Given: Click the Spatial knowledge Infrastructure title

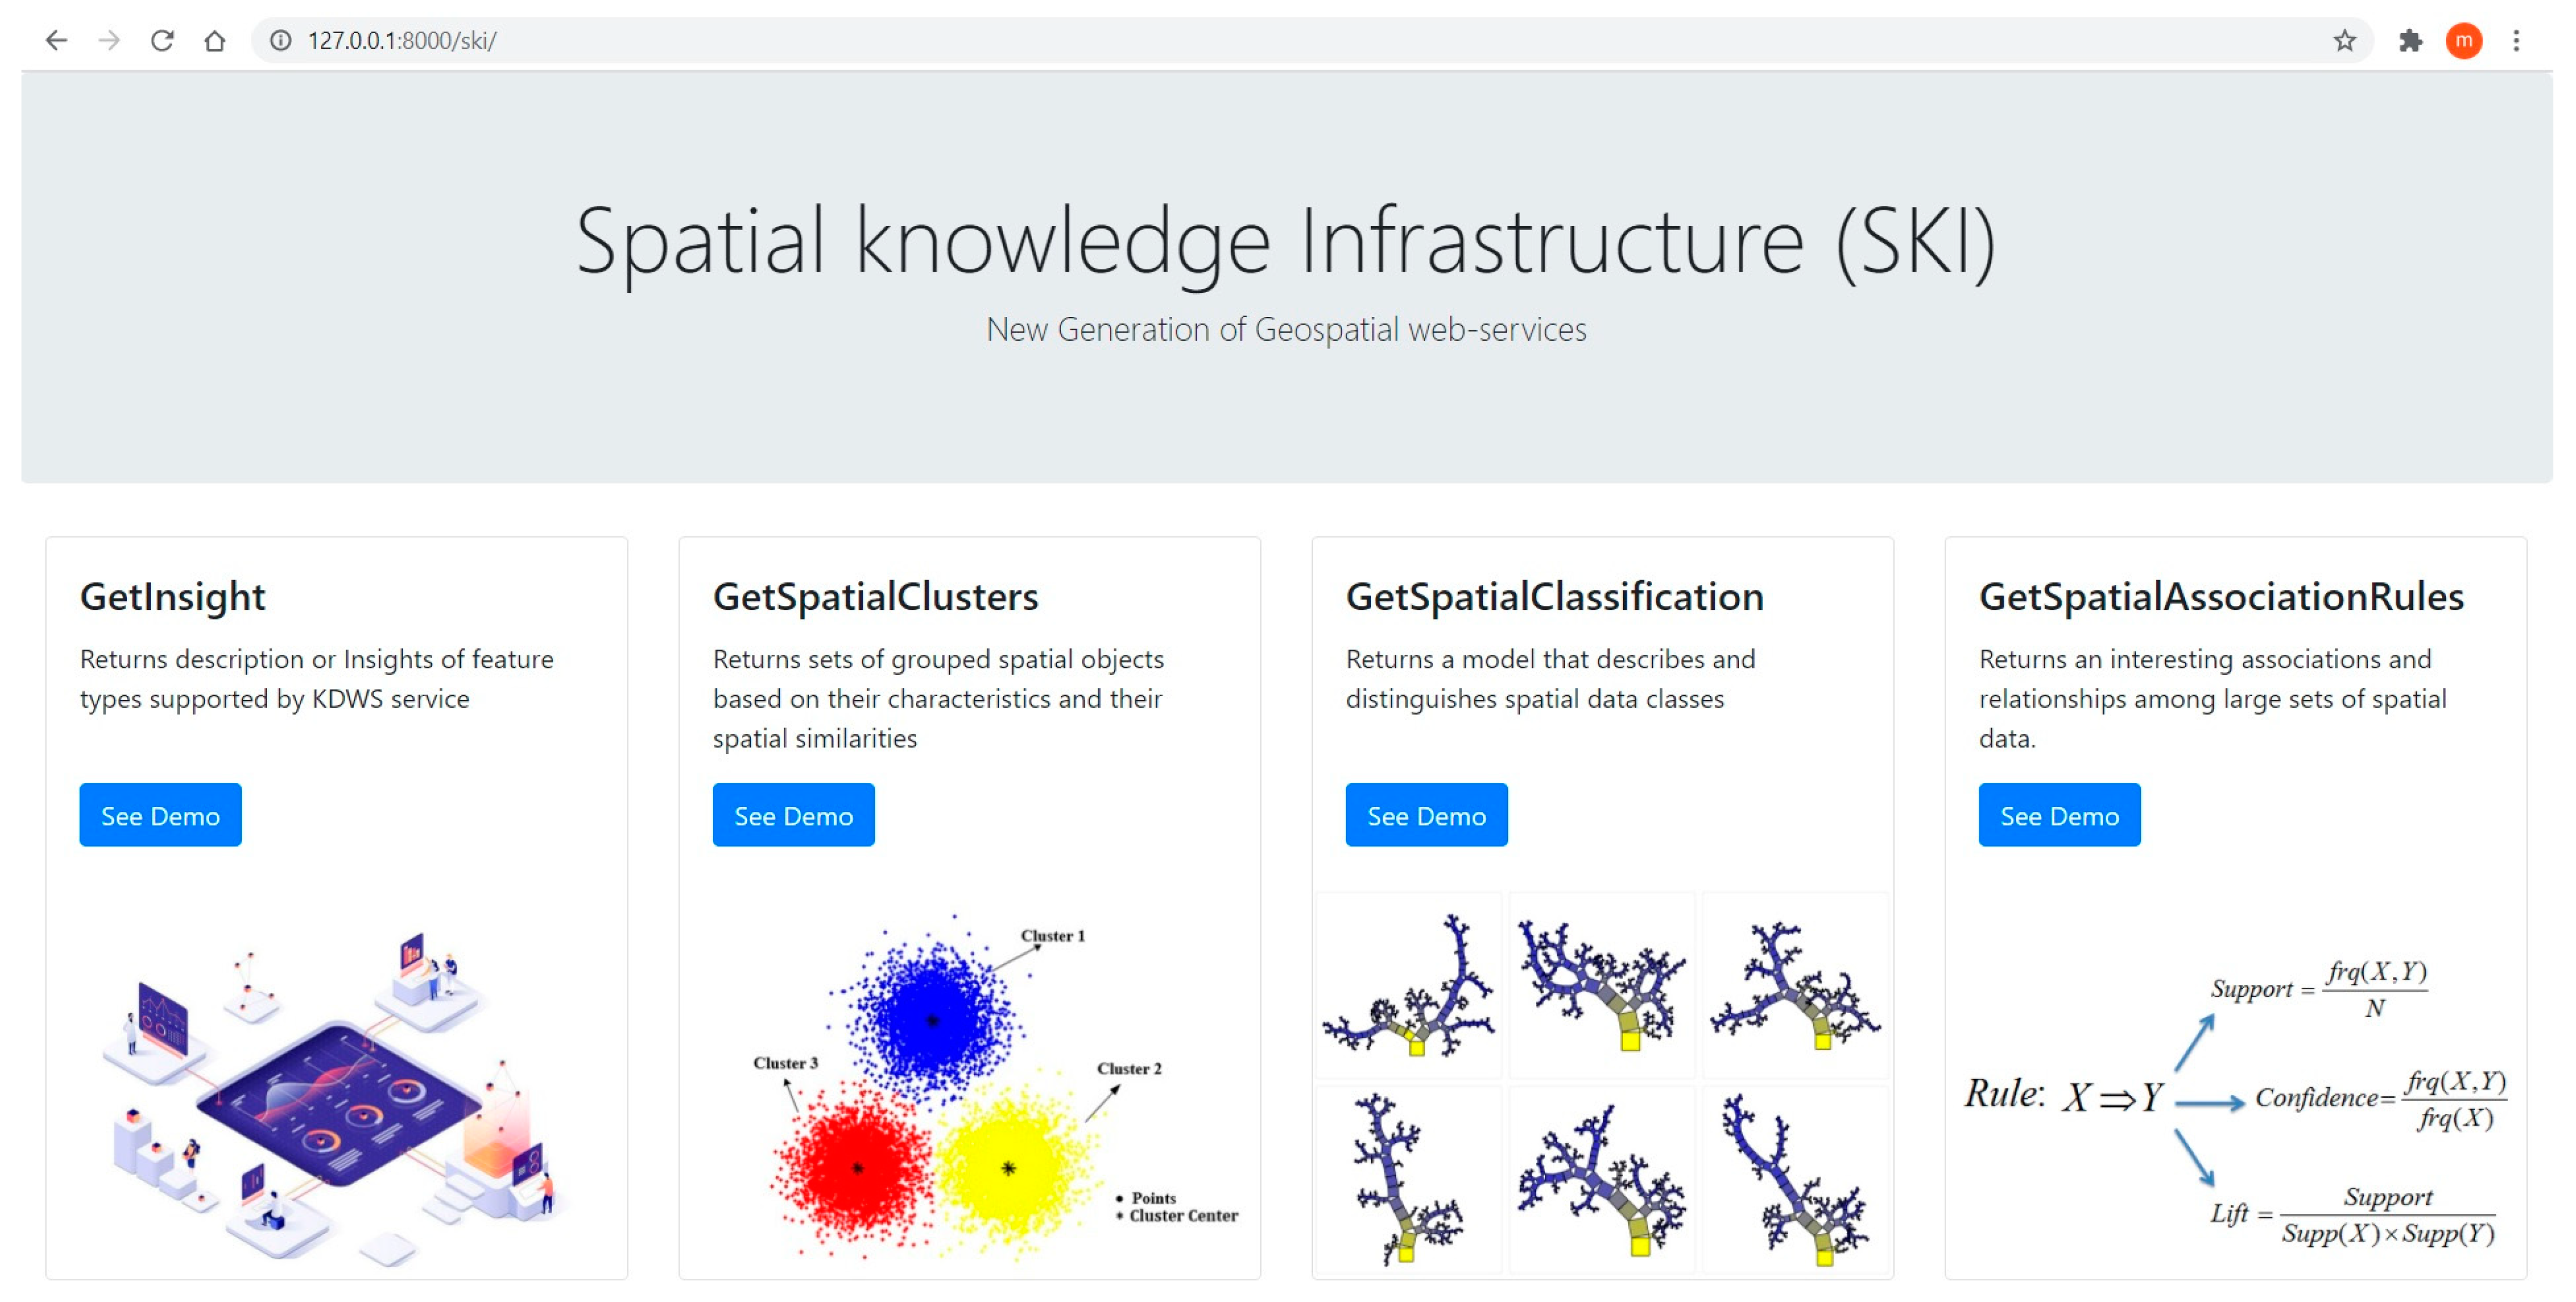Looking at the screenshot, I should click(1286, 242).
